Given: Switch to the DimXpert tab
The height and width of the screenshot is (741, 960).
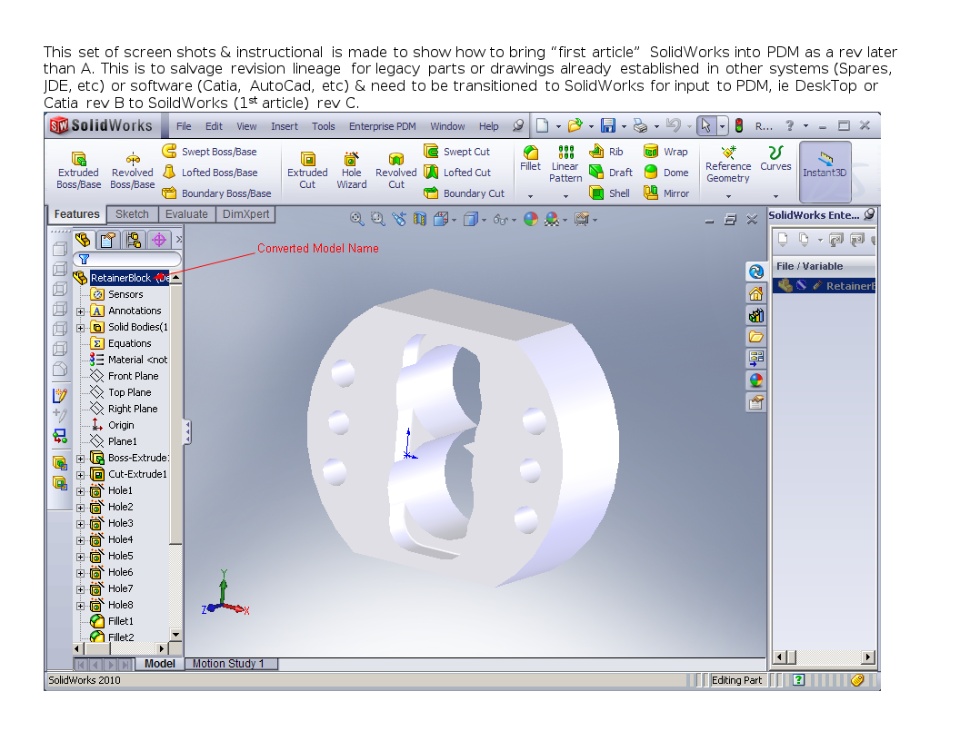Looking at the screenshot, I should coord(246,214).
